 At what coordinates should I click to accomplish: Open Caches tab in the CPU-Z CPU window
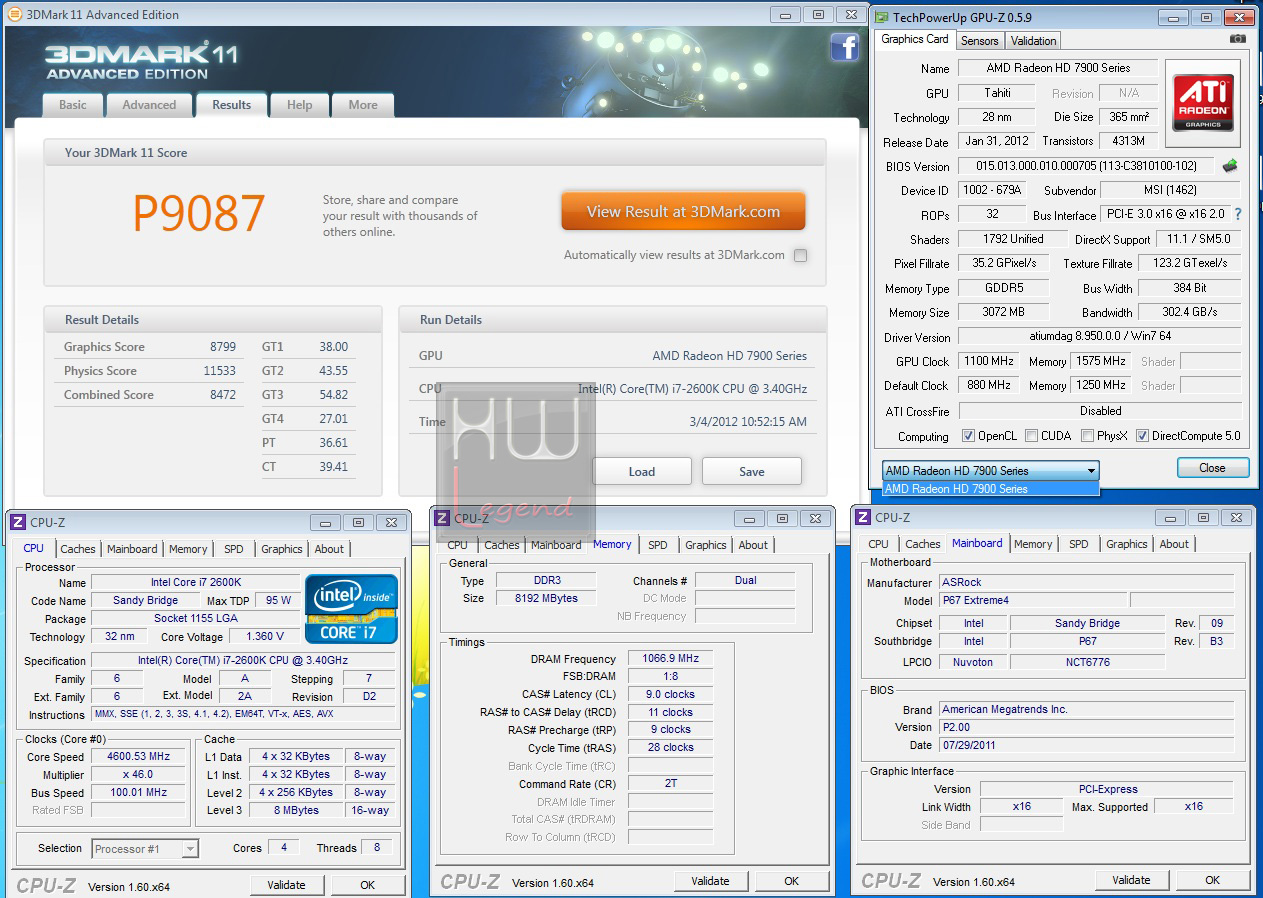tap(78, 549)
